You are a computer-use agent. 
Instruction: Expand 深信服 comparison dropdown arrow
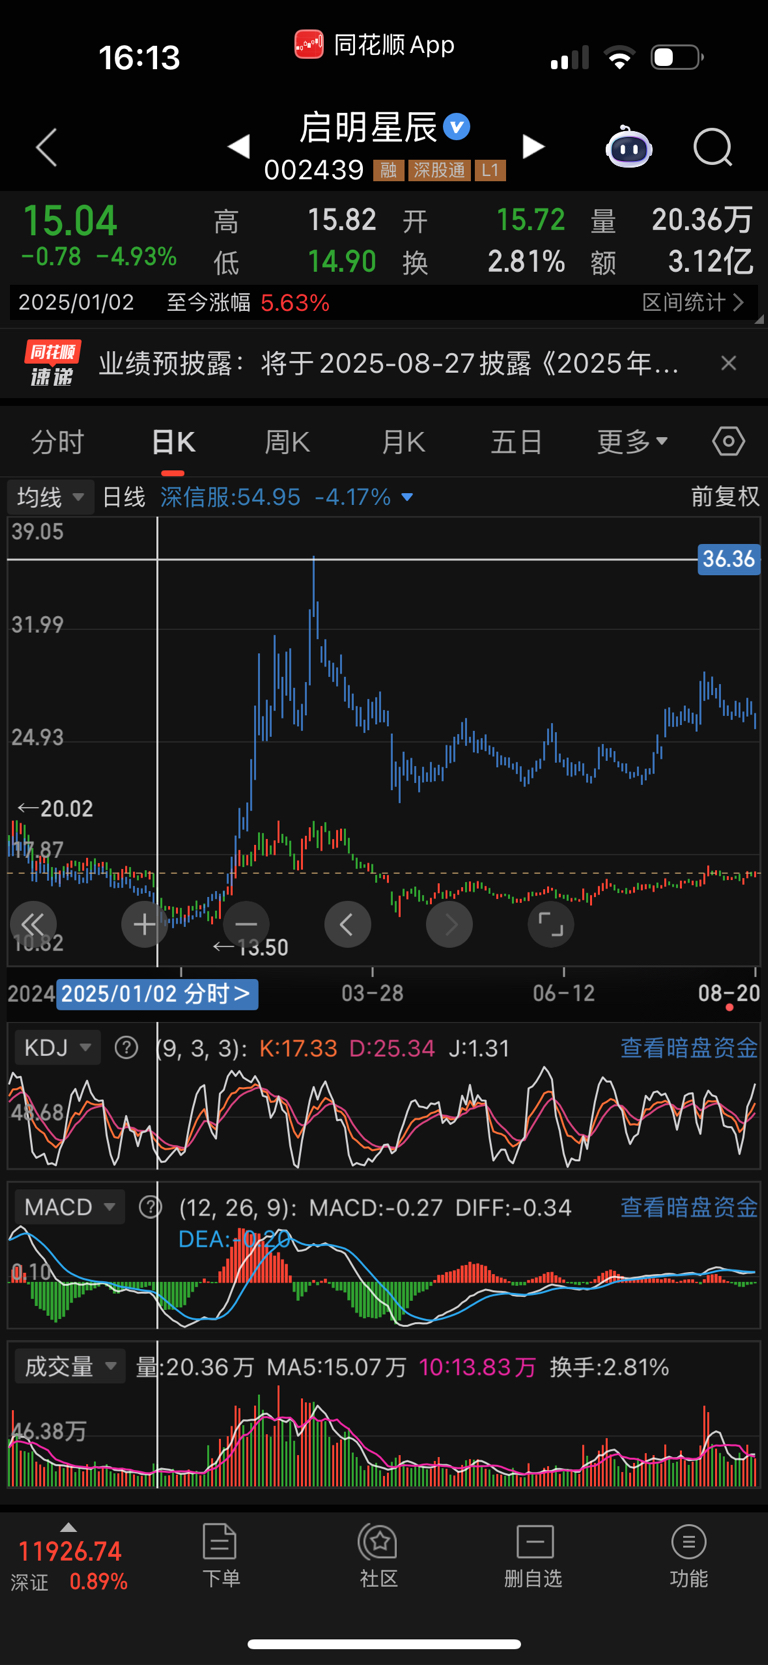(x=407, y=497)
